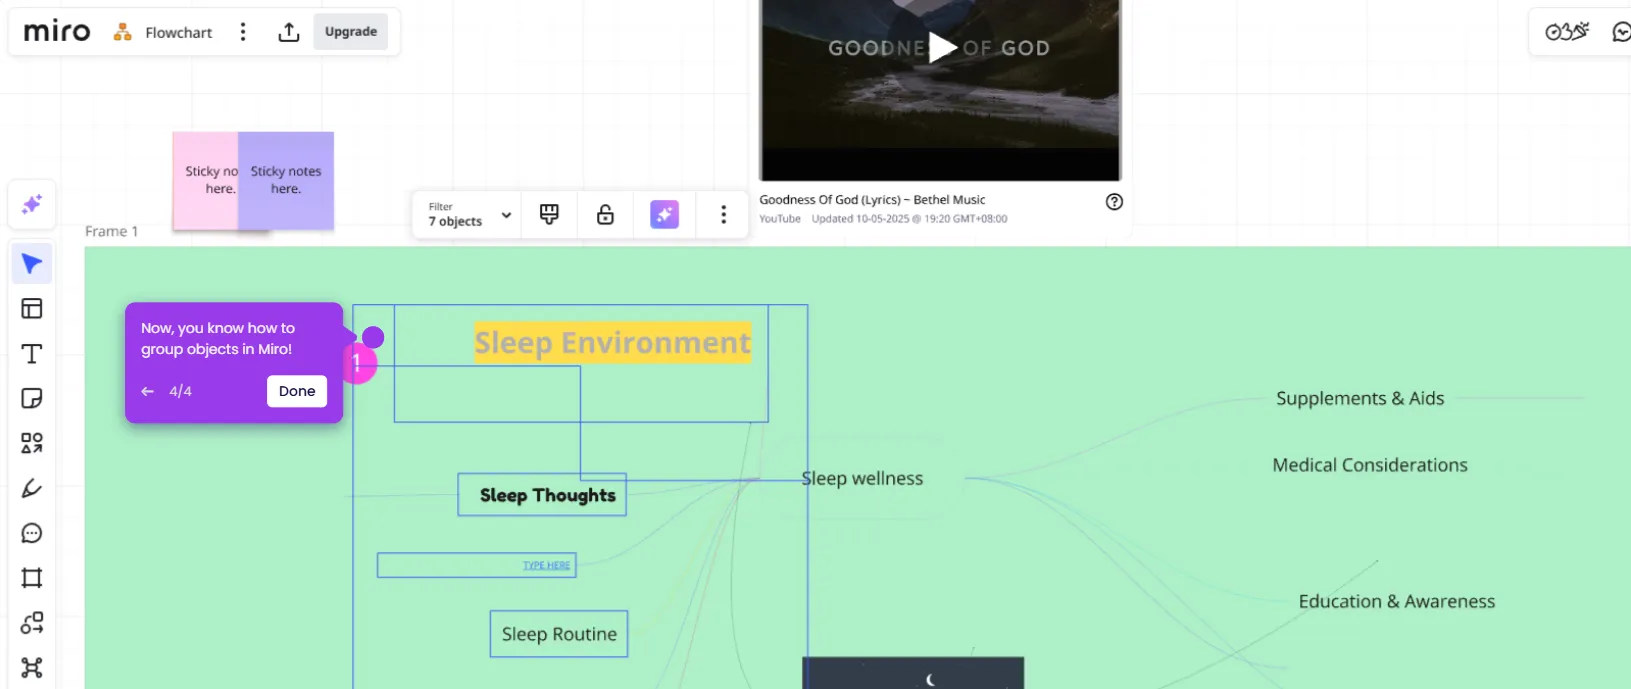Viewport: 1631px width, 689px height.
Task: Open the Templates tool
Action: point(32,308)
